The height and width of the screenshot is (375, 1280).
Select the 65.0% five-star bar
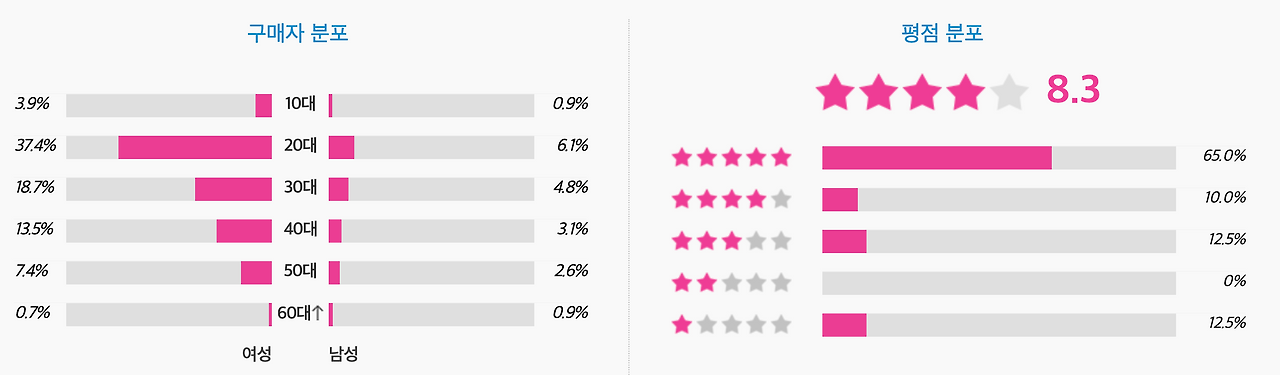pyautogui.click(x=999, y=157)
